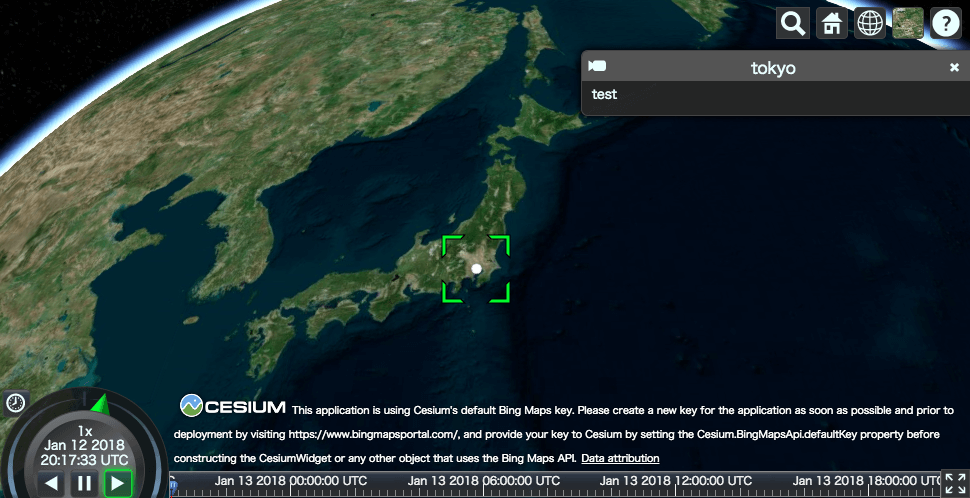Open the Data attribution link

[x=620, y=458]
